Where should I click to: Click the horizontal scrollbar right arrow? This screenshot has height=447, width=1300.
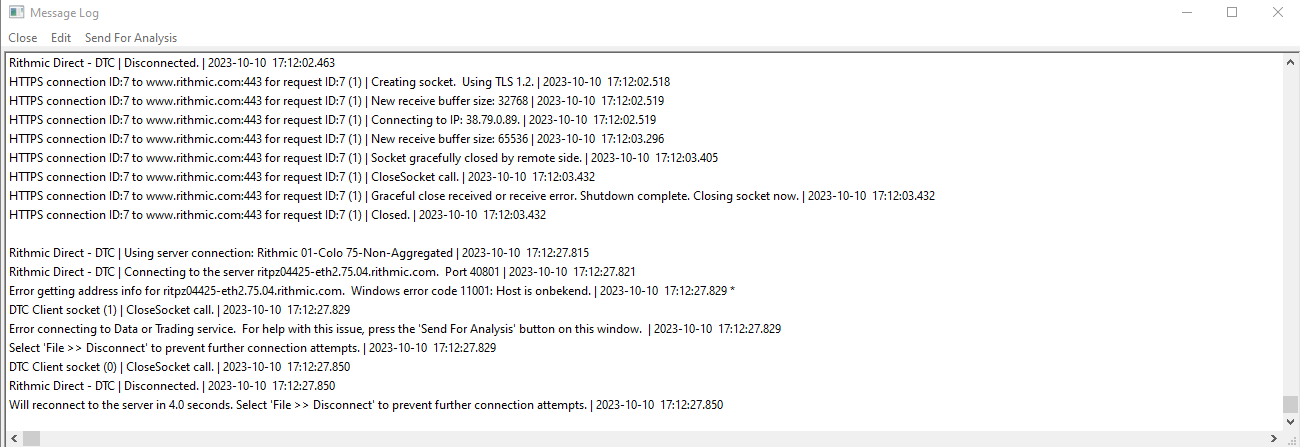(x=1273, y=438)
